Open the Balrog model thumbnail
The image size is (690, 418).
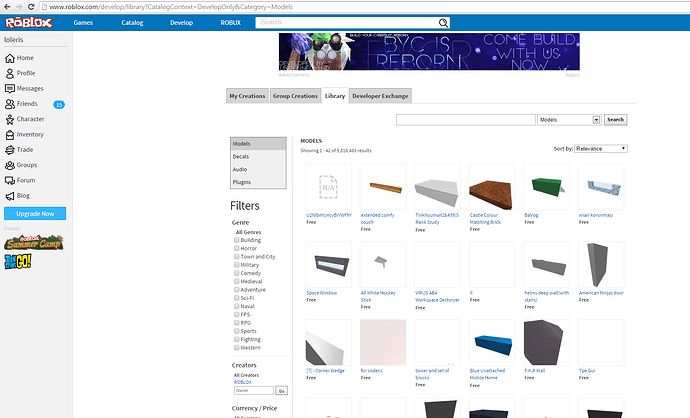(x=547, y=187)
